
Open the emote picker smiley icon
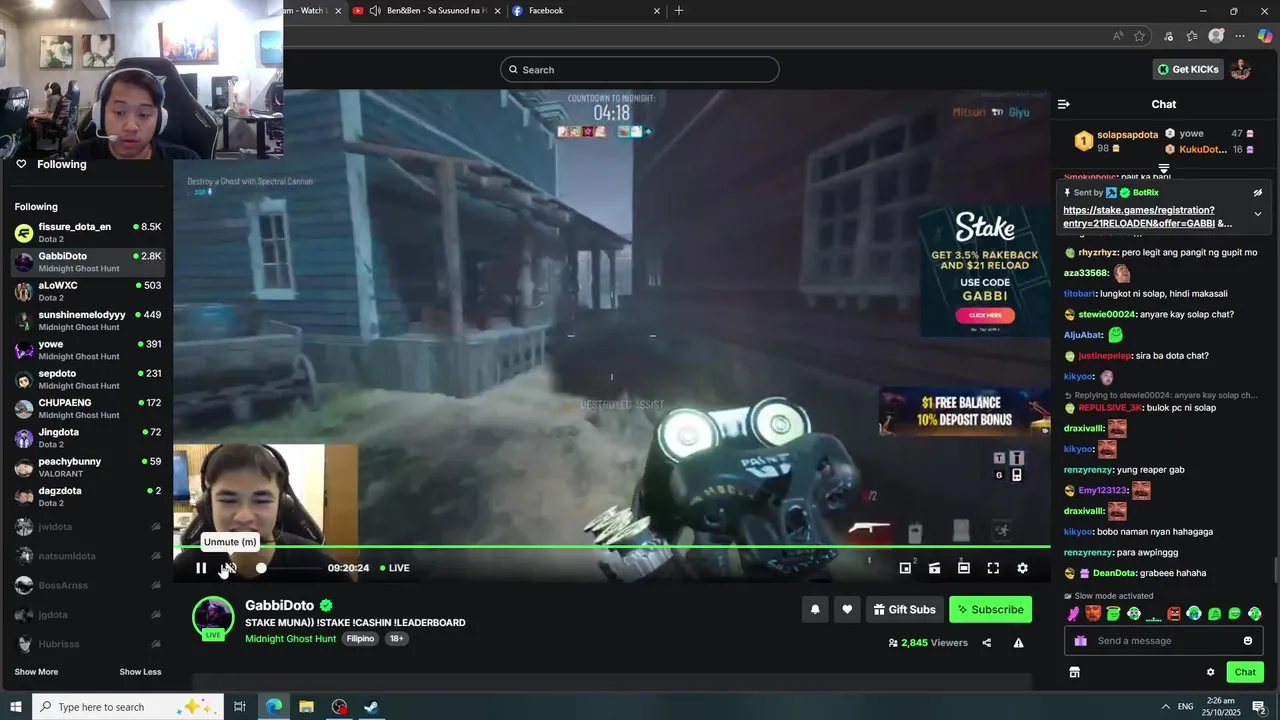(1248, 641)
